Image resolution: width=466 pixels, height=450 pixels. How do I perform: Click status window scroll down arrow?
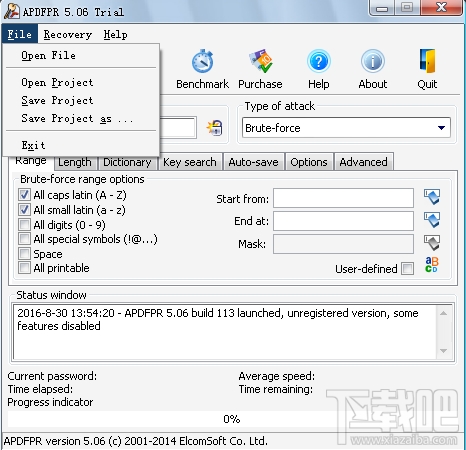click(x=444, y=351)
